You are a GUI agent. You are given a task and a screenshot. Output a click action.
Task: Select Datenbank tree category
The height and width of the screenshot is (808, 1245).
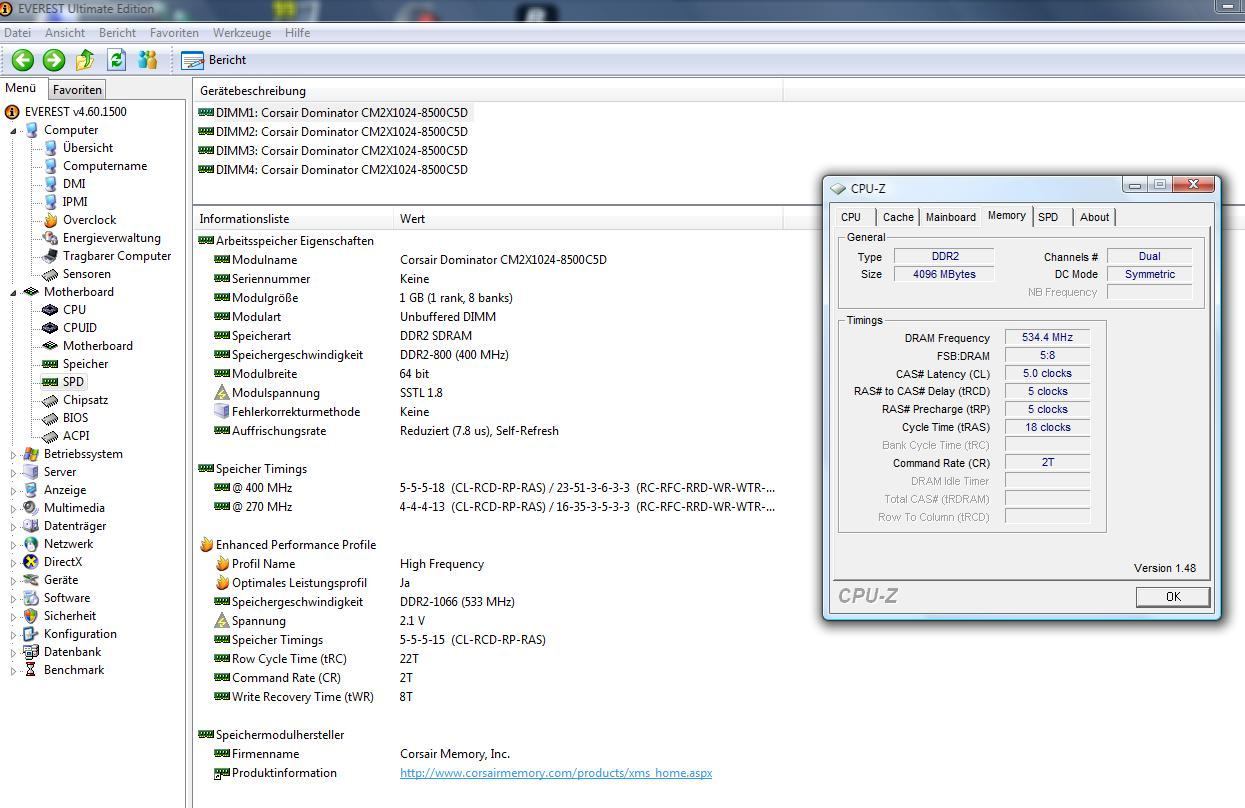click(x=73, y=652)
